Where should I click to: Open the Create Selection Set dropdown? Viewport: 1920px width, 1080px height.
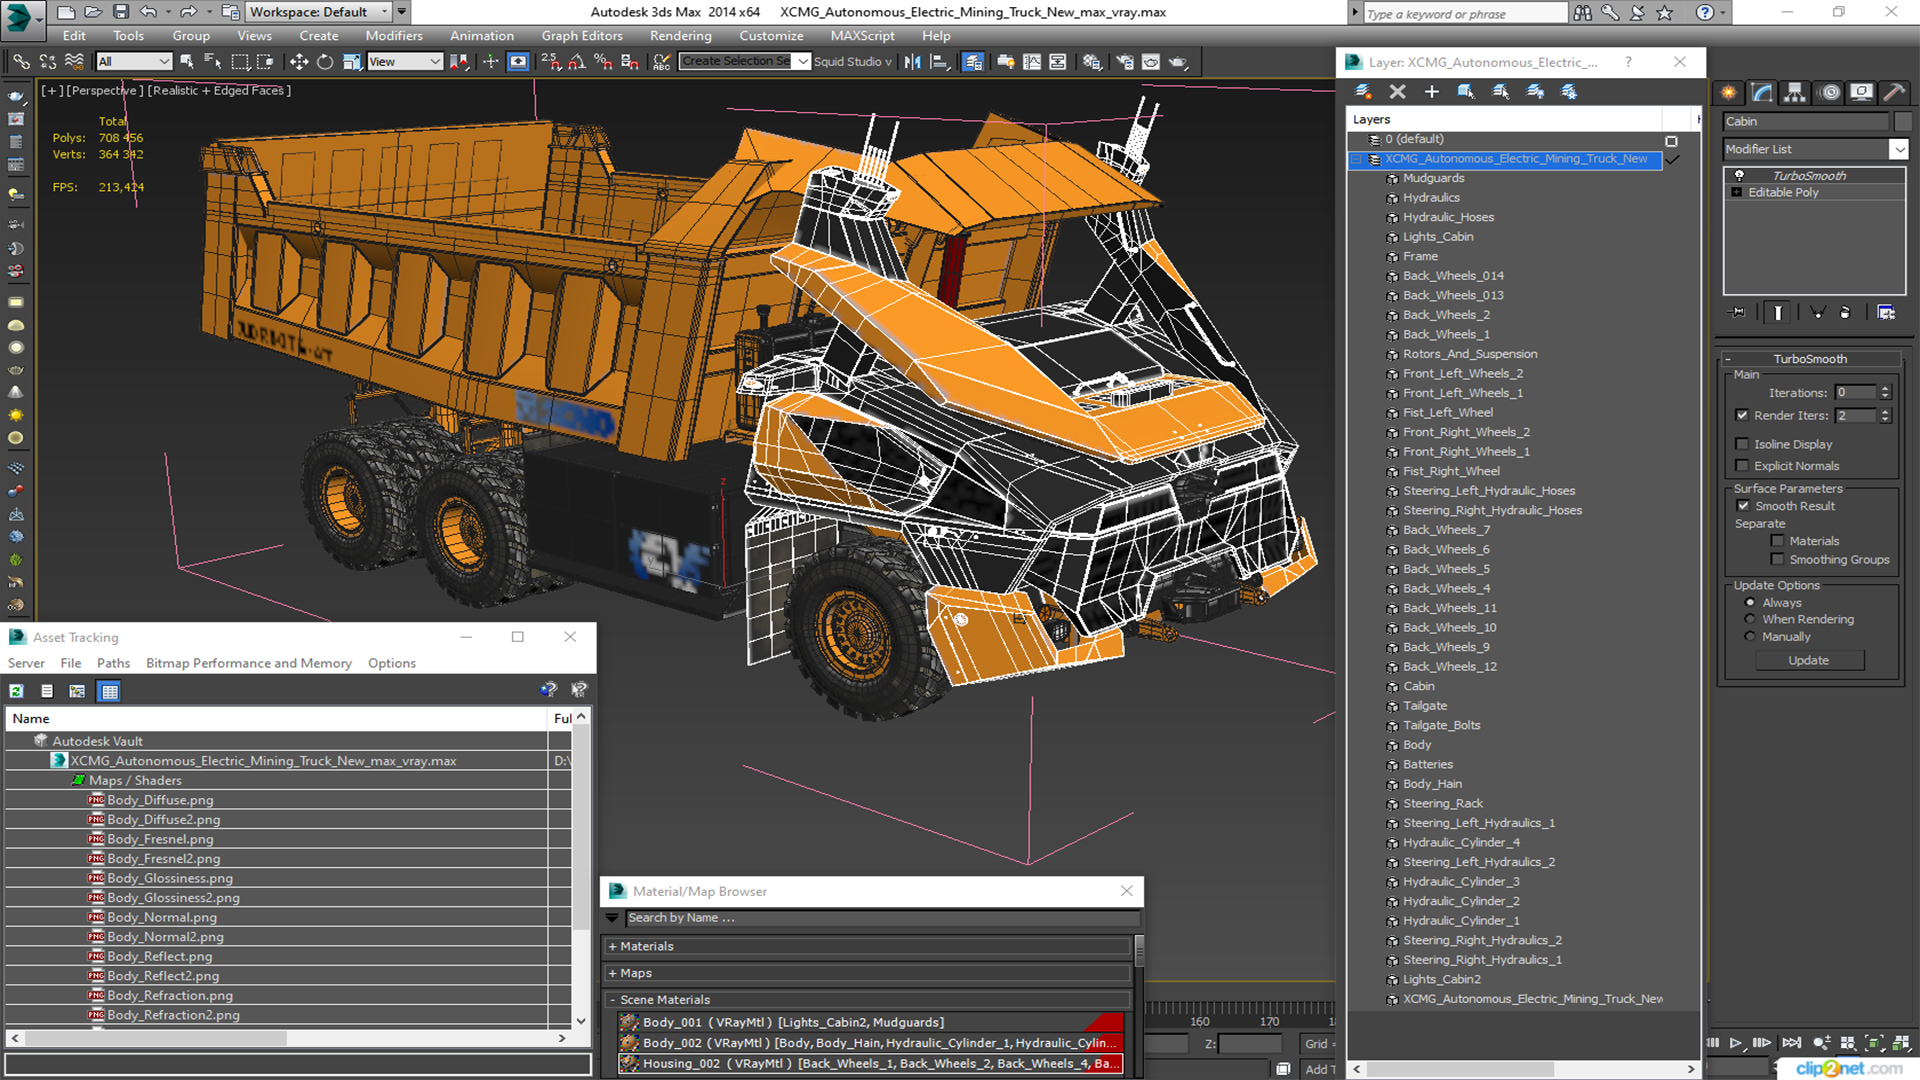[803, 62]
